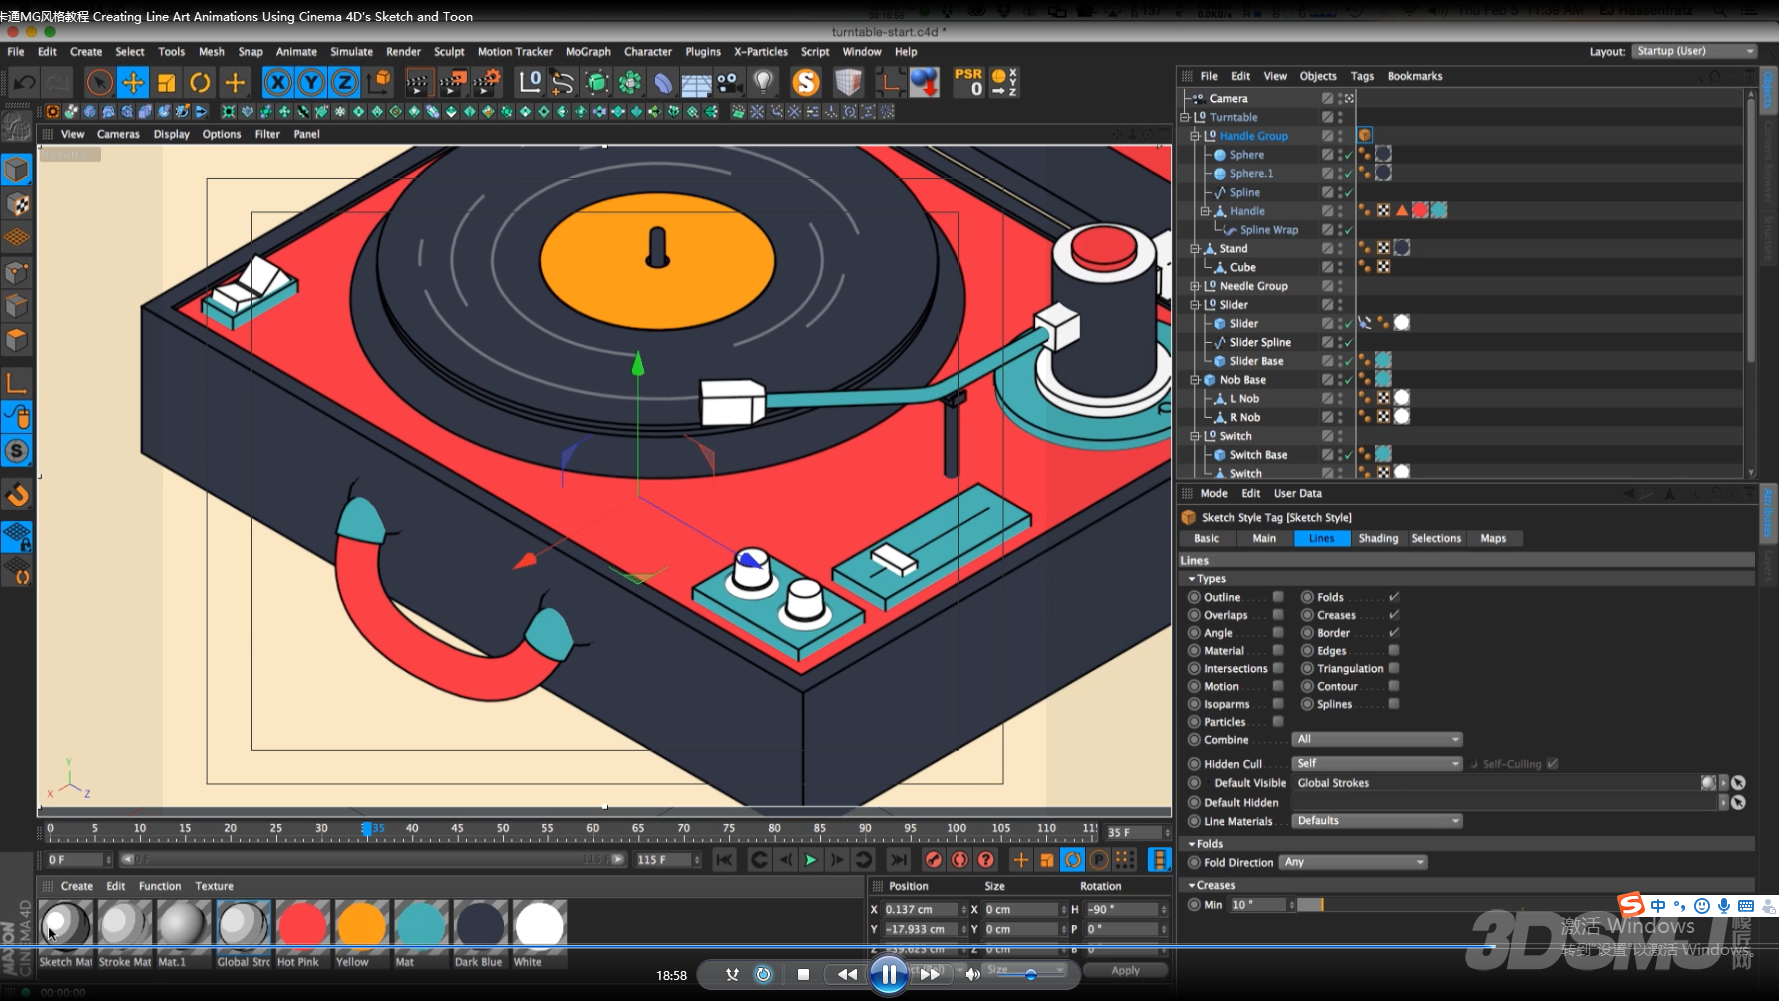The width and height of the screenshot is (1779, 1001).
Task: Click the Live Selection tool icon
Action: (99, 82)
